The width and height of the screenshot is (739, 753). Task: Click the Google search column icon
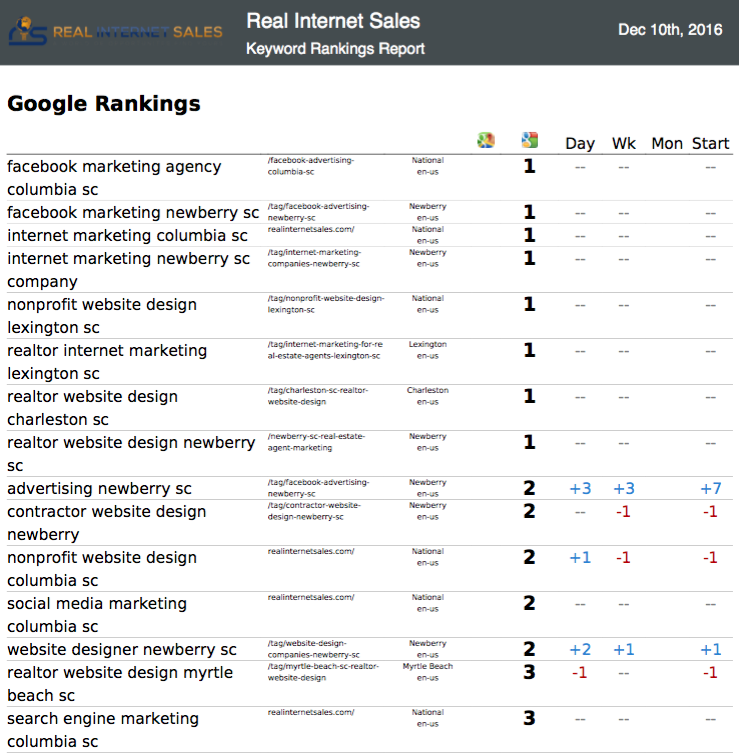tap(530, 140)
